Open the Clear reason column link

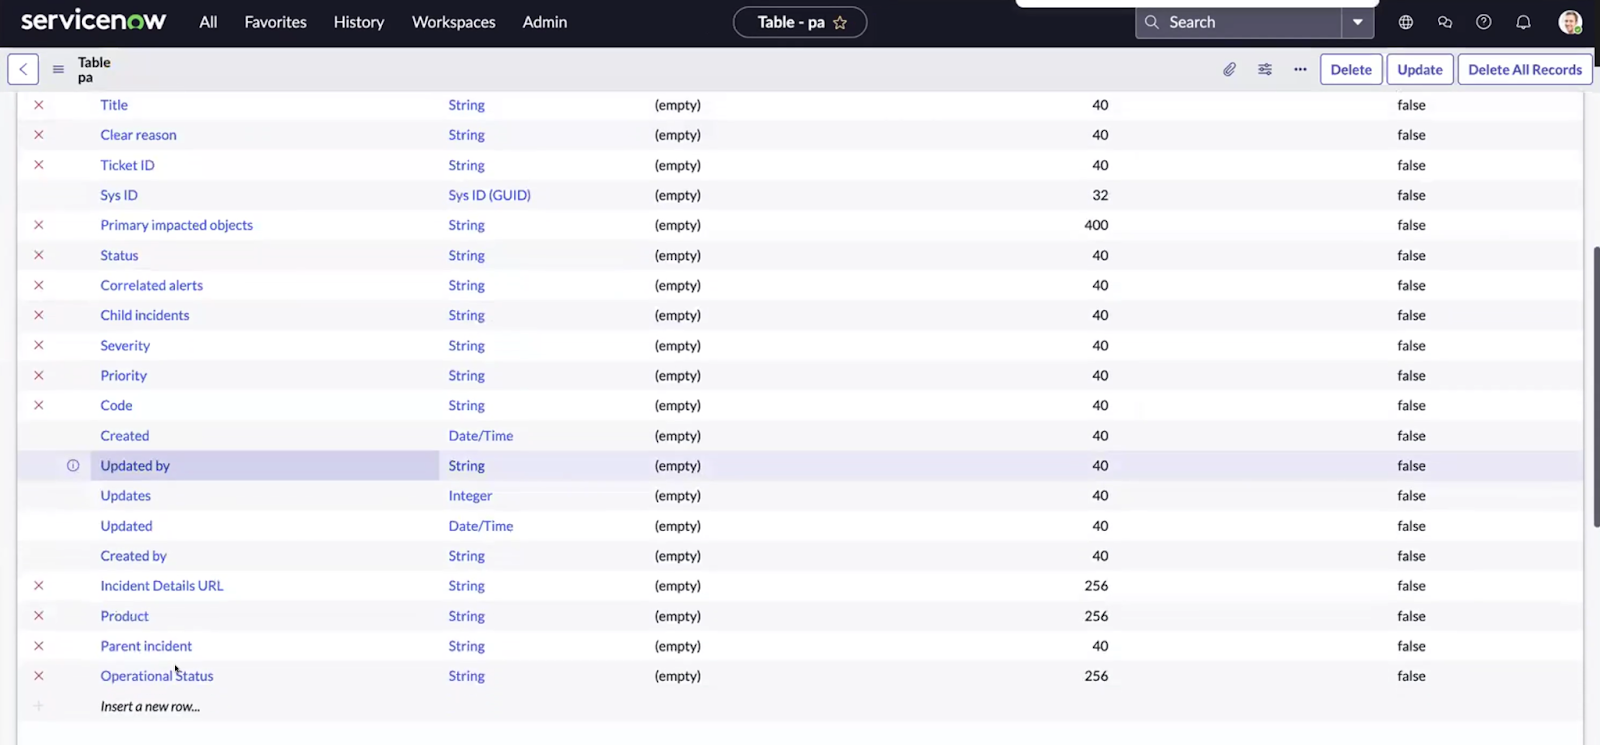click(x=138, y=135)
